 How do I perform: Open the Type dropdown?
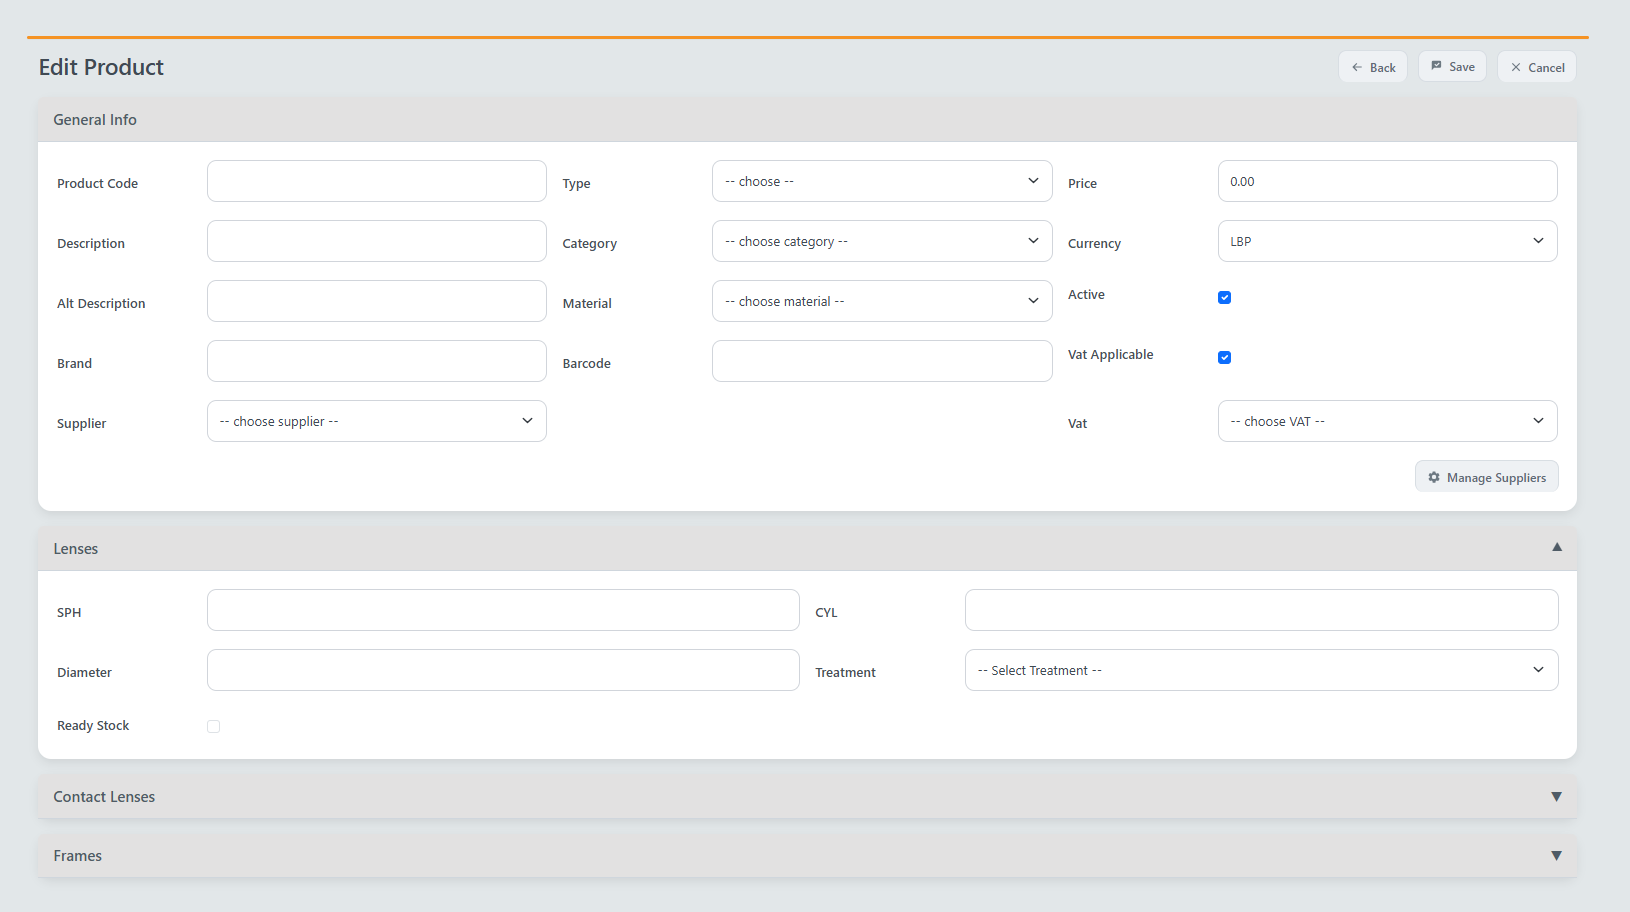pyautogui.click(x=881, y=181)
